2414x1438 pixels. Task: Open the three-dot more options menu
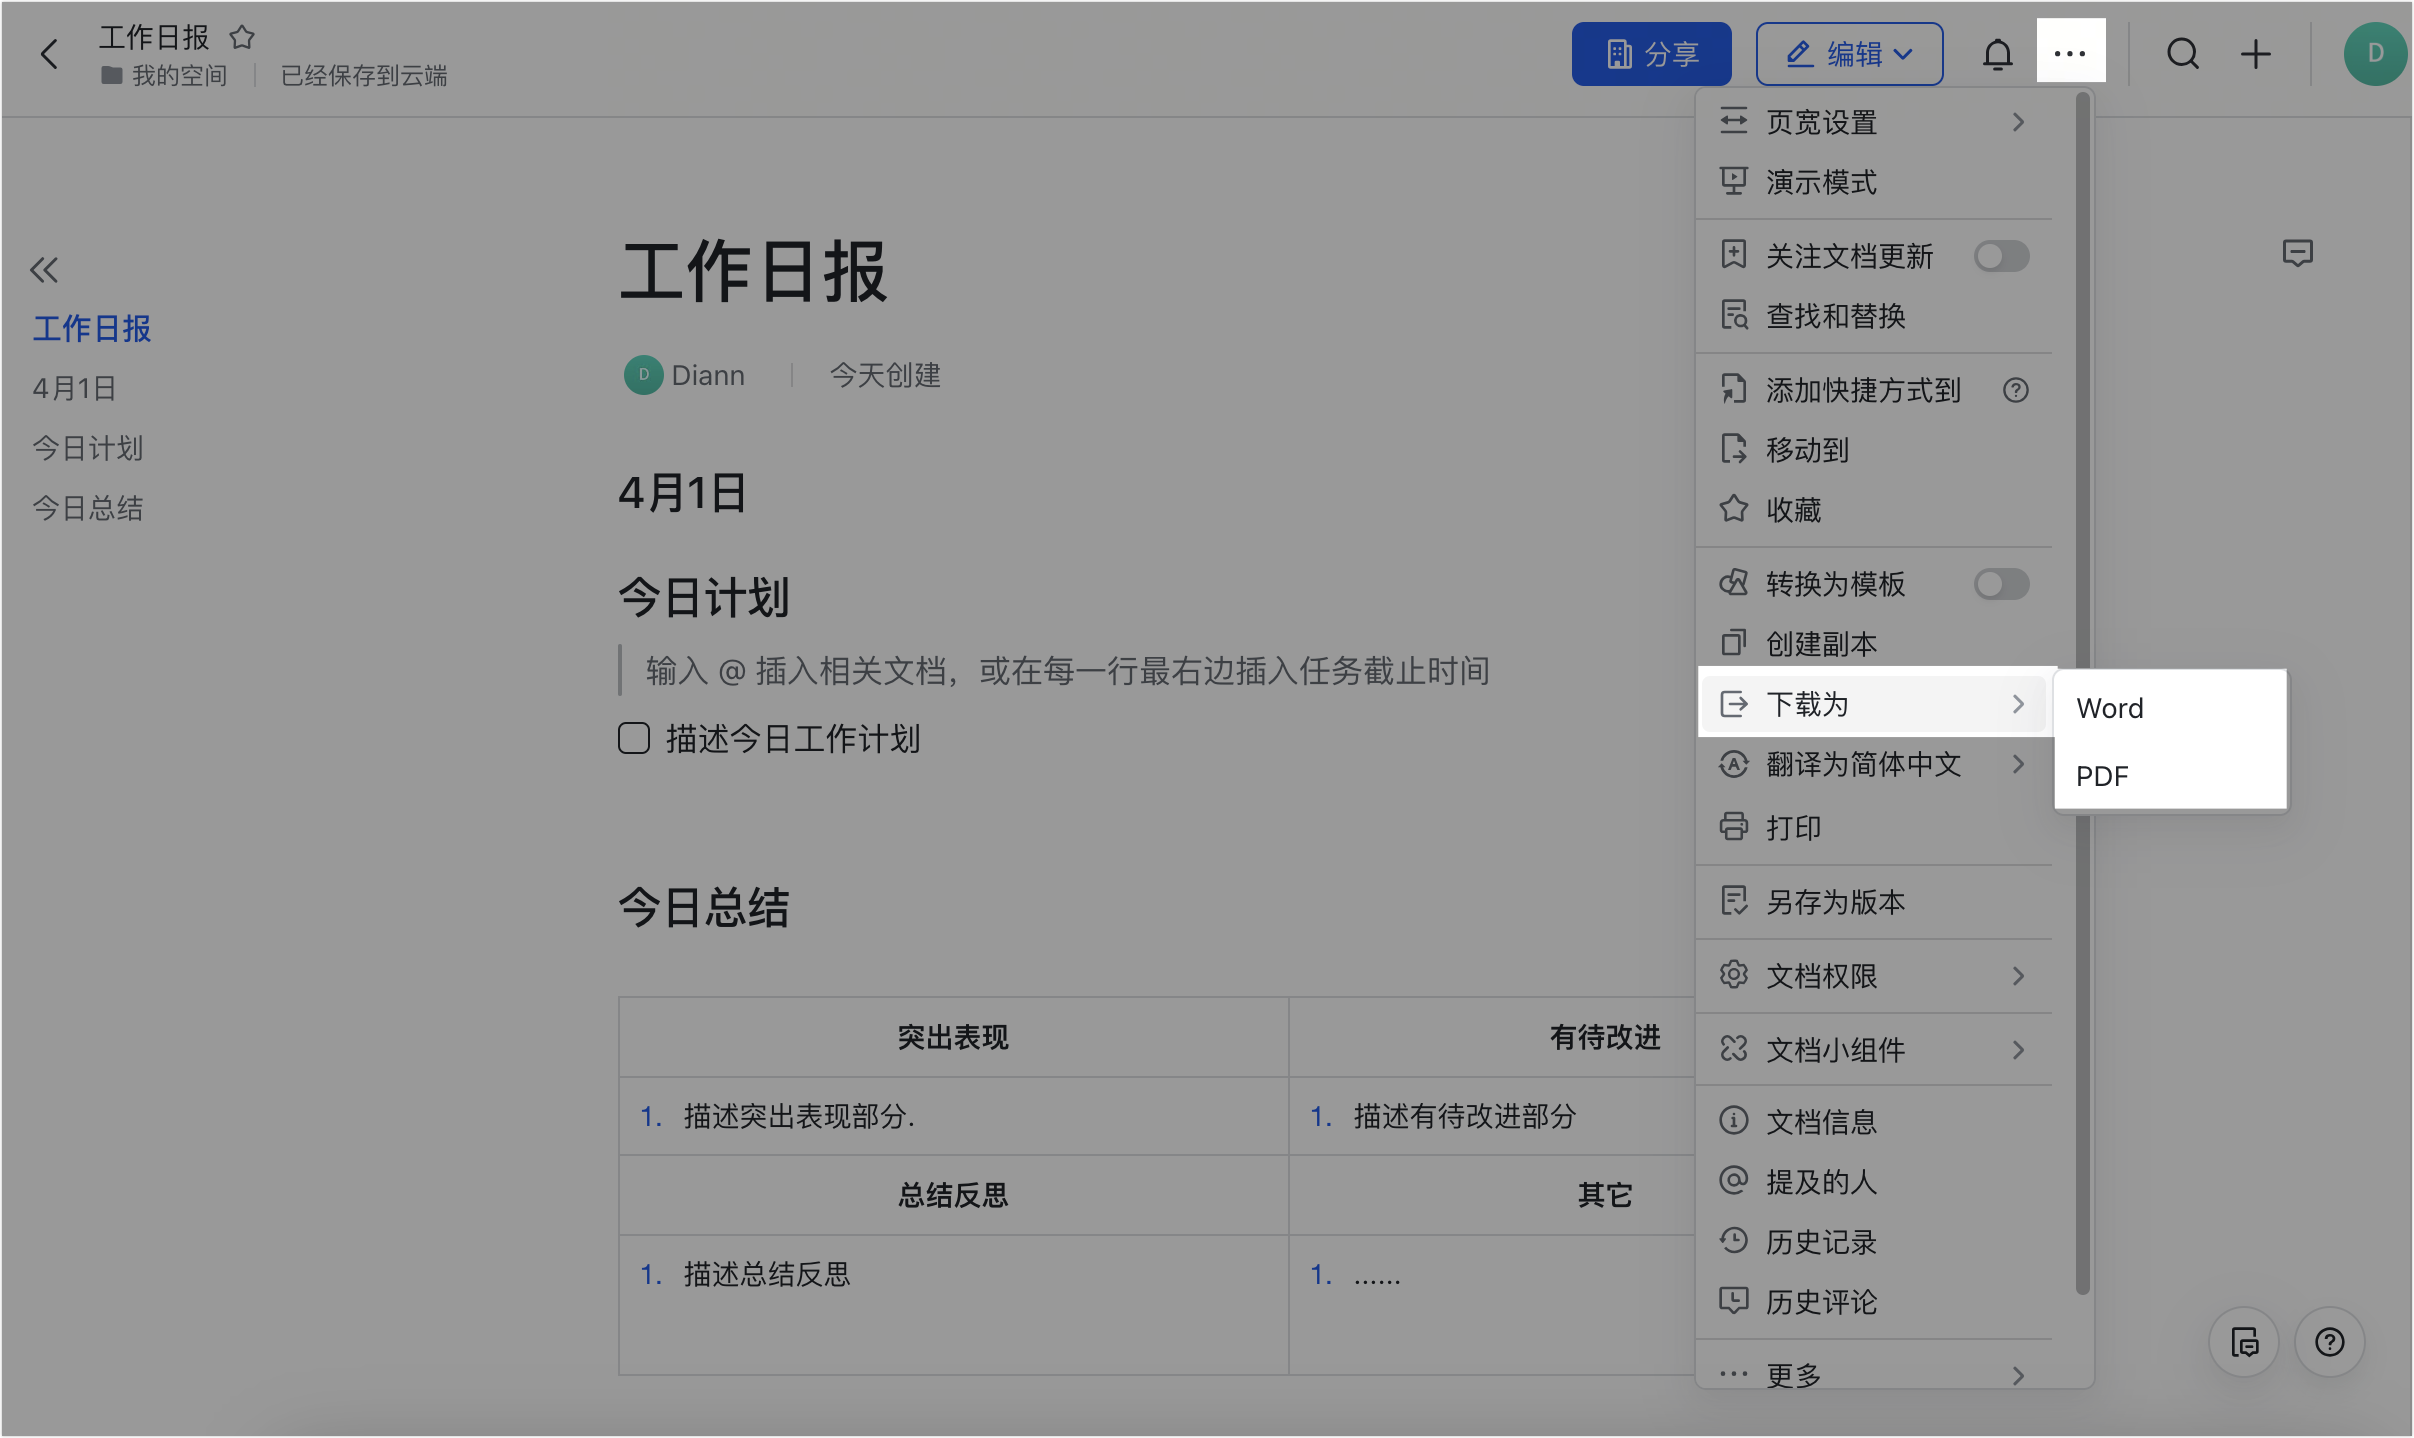point(2070,52)
